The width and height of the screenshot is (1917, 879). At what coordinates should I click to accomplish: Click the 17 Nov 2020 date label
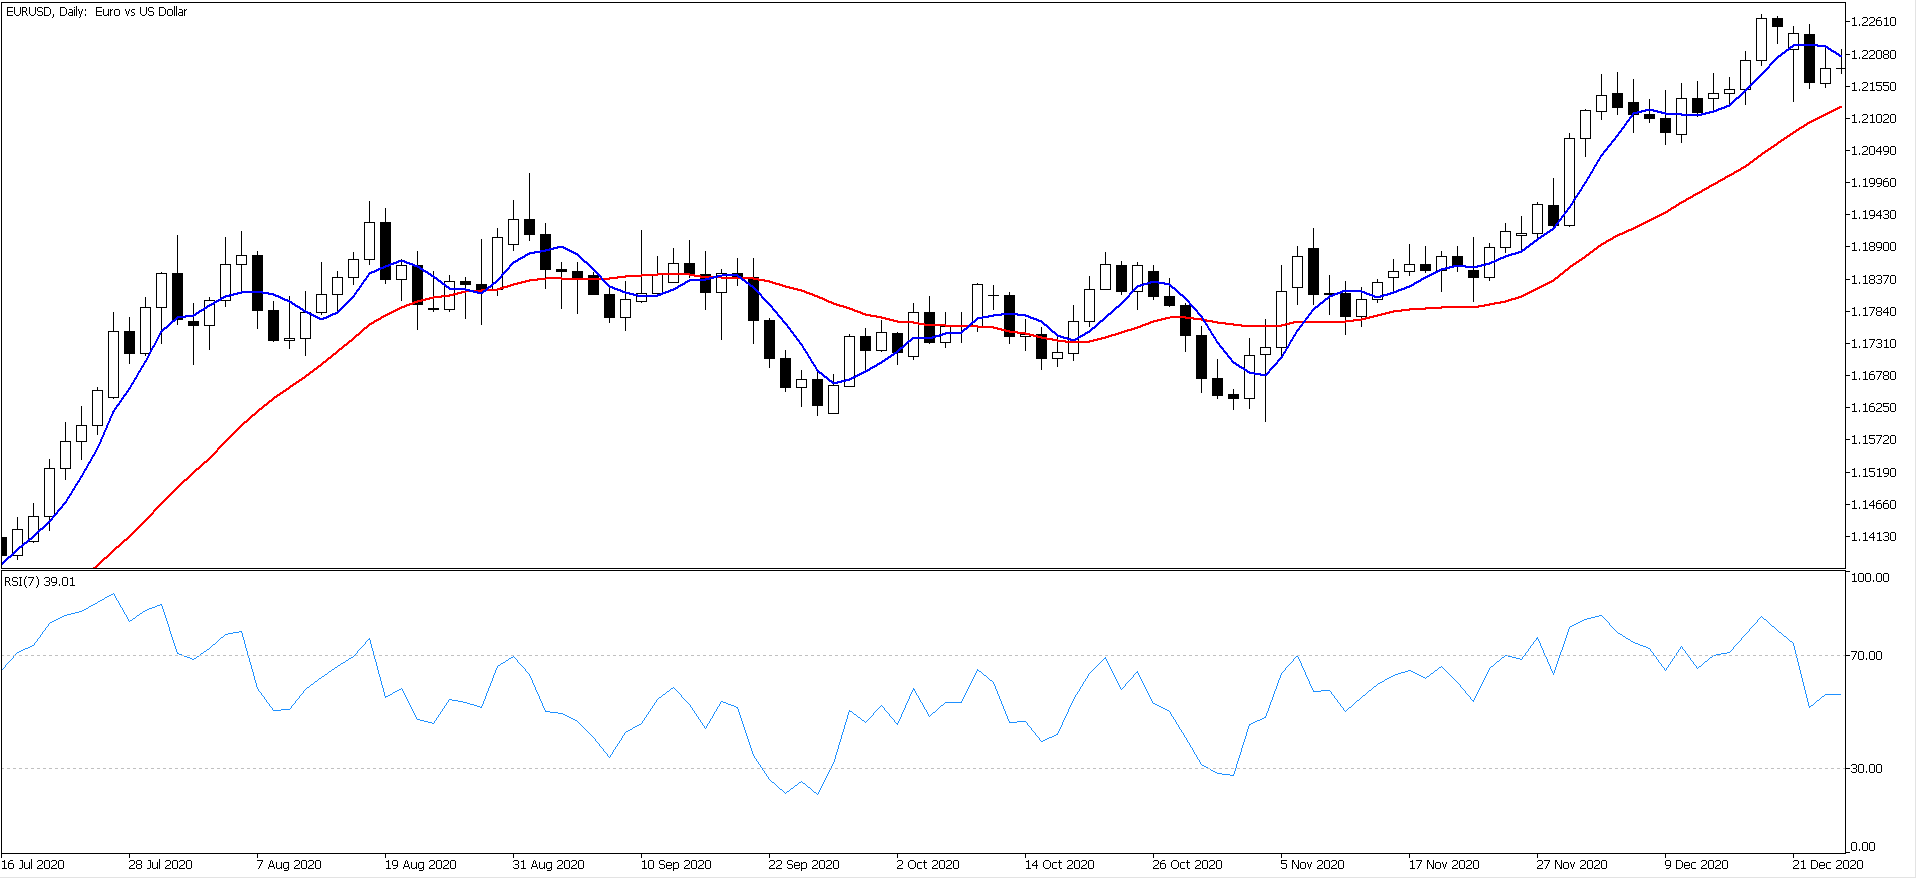(1444, 864)
